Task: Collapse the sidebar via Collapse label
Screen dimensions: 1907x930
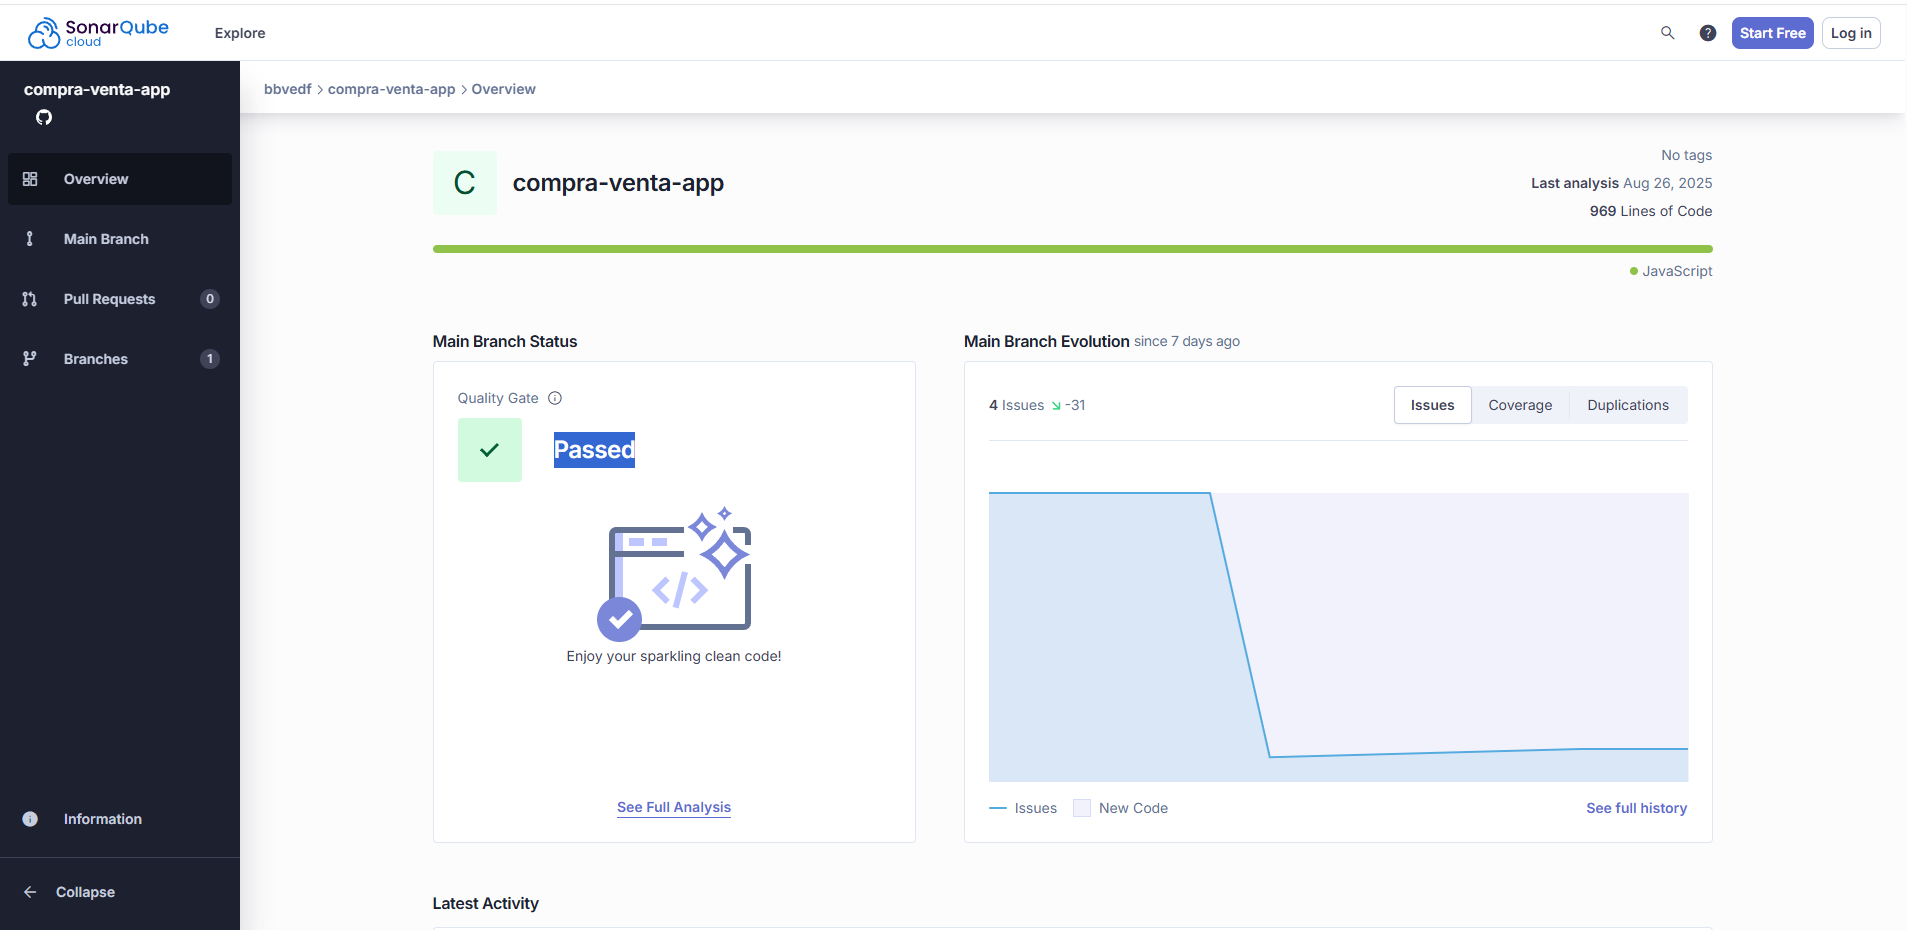Action: pyautogui.click(x=85, y=892)
